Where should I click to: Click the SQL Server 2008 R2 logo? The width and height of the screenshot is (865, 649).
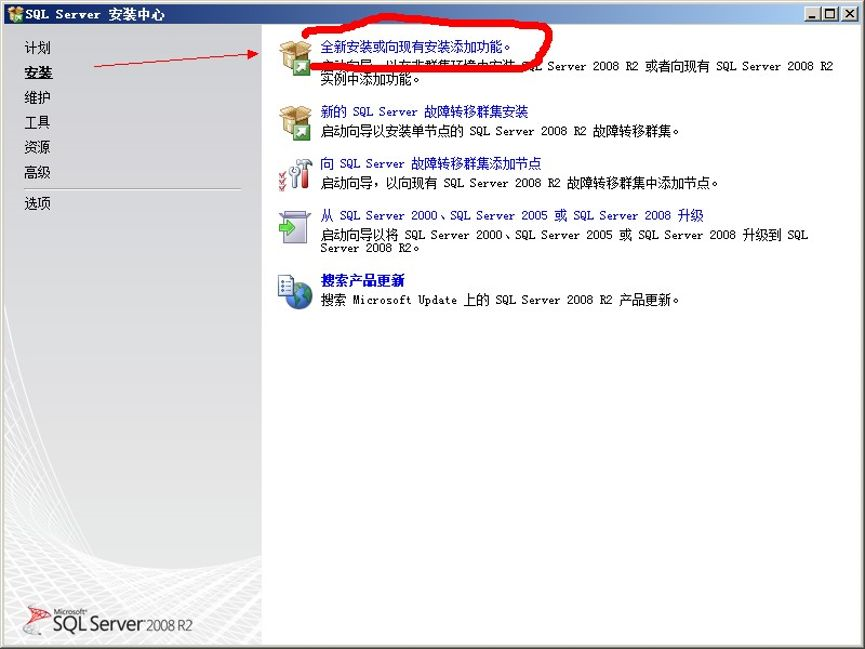pyautogui.click(x=108, y=619)
